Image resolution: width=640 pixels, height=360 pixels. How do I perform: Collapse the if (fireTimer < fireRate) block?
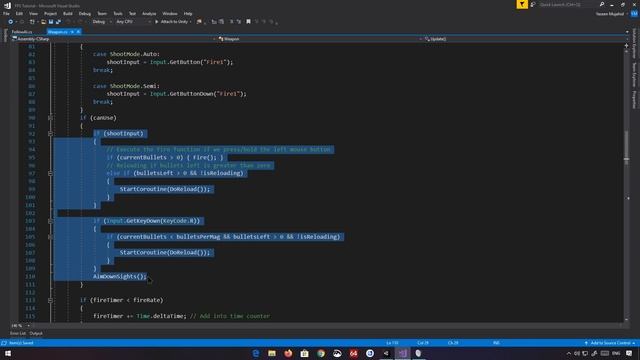pos(50,300)
